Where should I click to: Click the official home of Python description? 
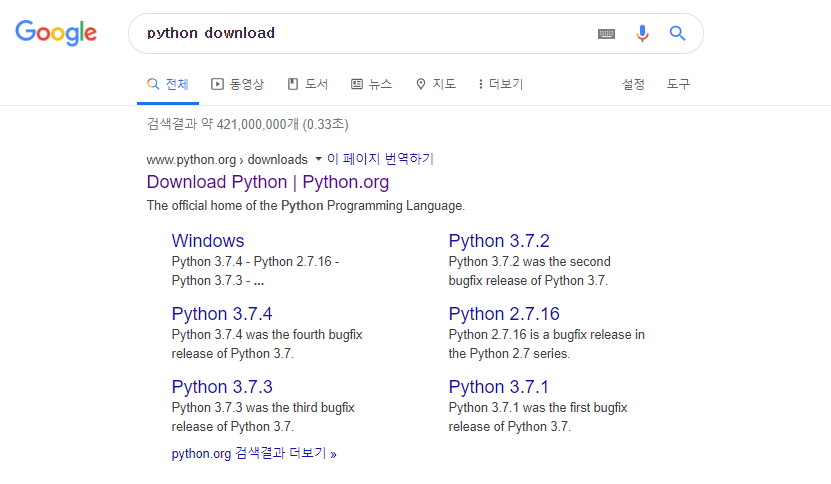[x=306, y=206]
